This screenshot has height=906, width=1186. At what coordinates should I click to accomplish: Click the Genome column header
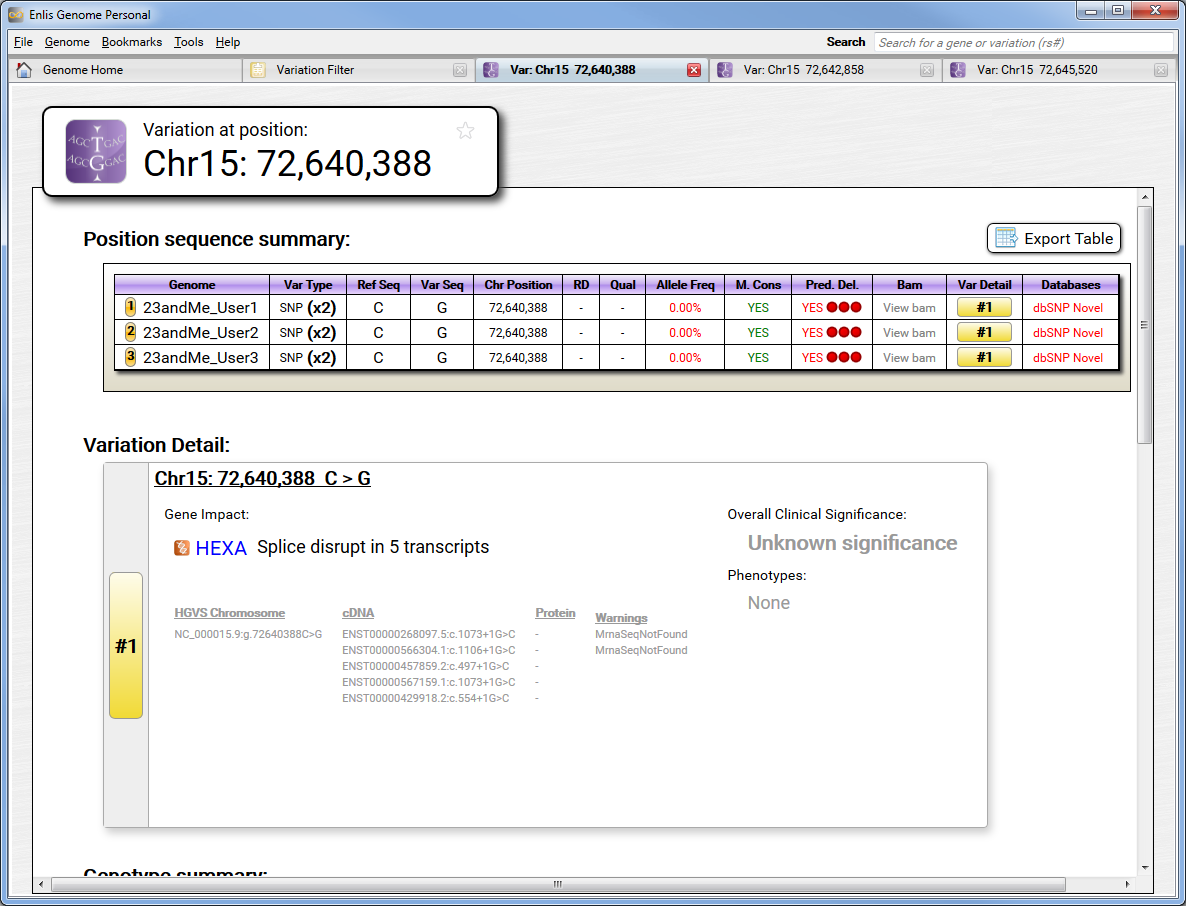tap(192, 284)
